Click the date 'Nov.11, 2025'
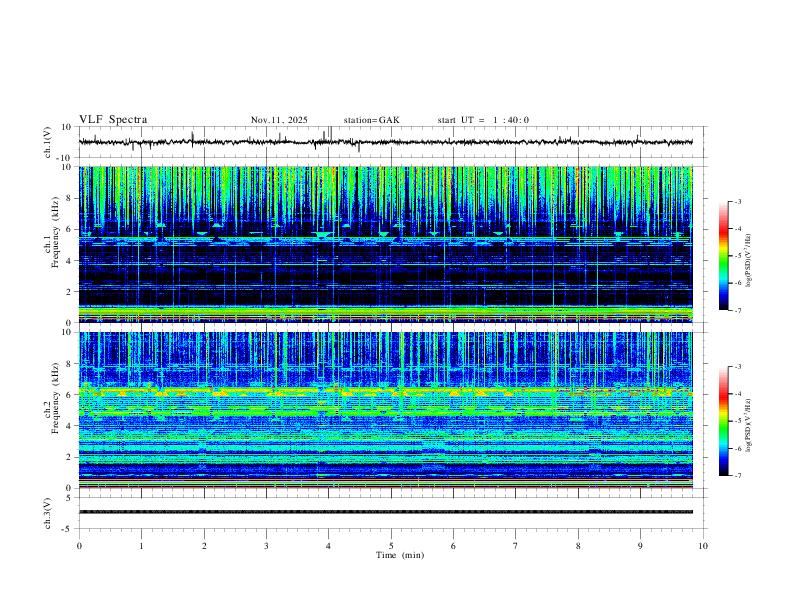Viewport: 792px width, 612px height. click(x=279, y=120)
